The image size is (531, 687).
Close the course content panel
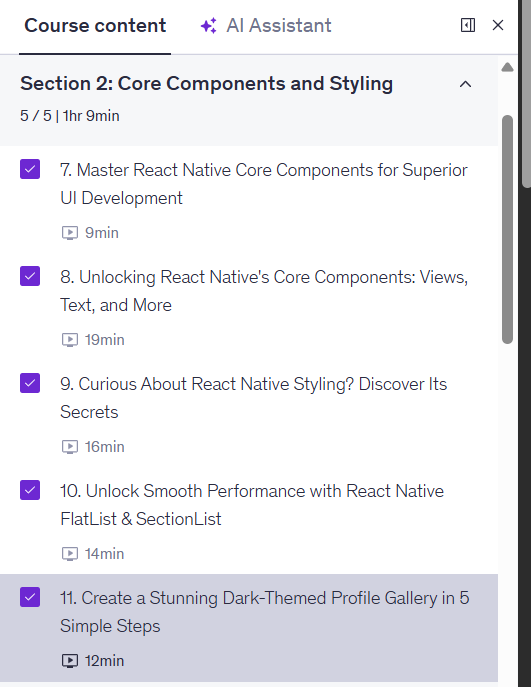pos(498,25)
